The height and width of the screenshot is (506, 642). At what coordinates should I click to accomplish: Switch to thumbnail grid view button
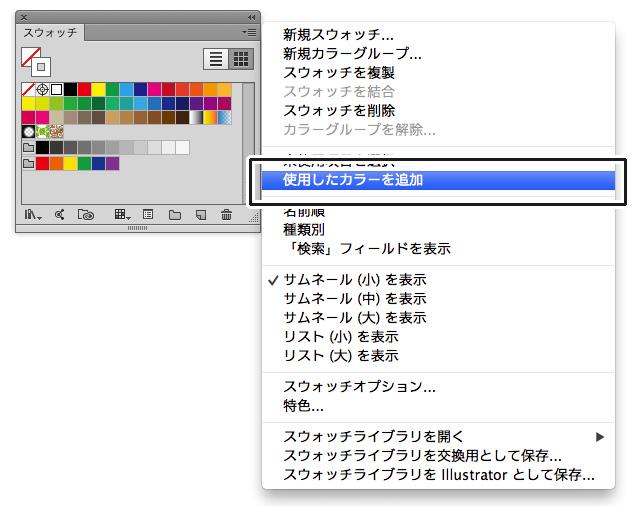point(241,59)
